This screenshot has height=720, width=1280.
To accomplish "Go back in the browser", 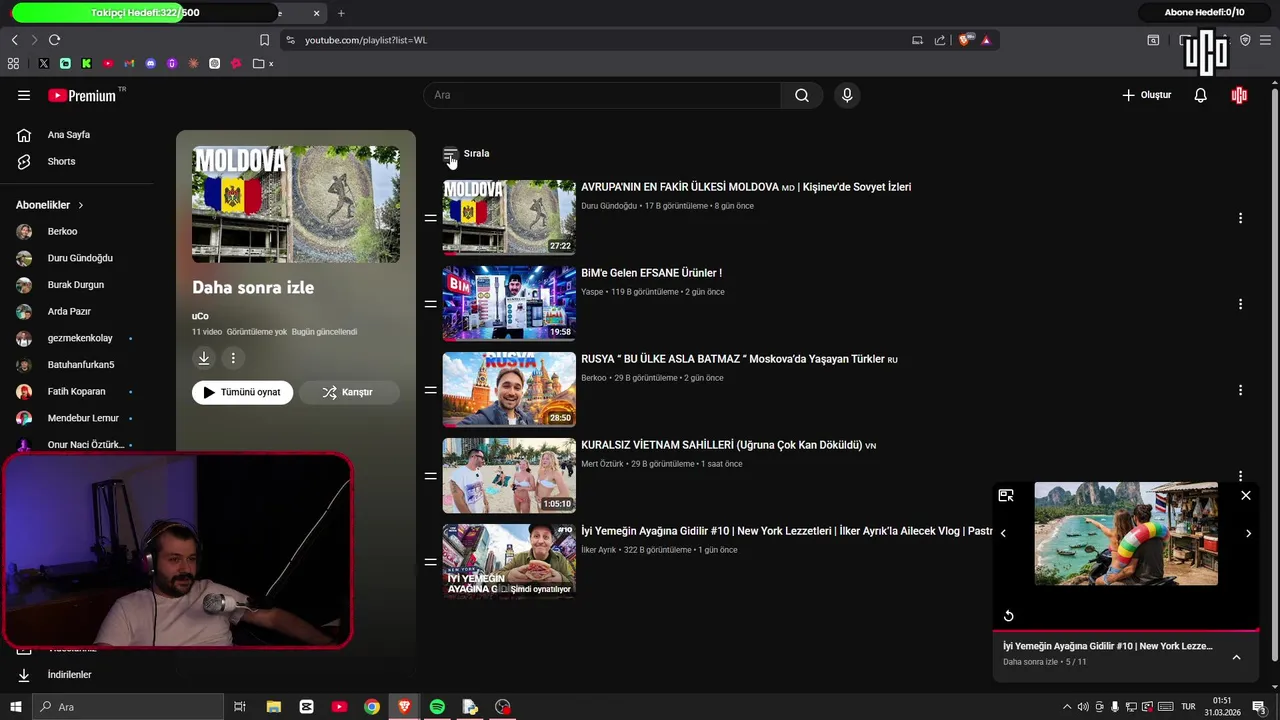I will click(14, 40).
